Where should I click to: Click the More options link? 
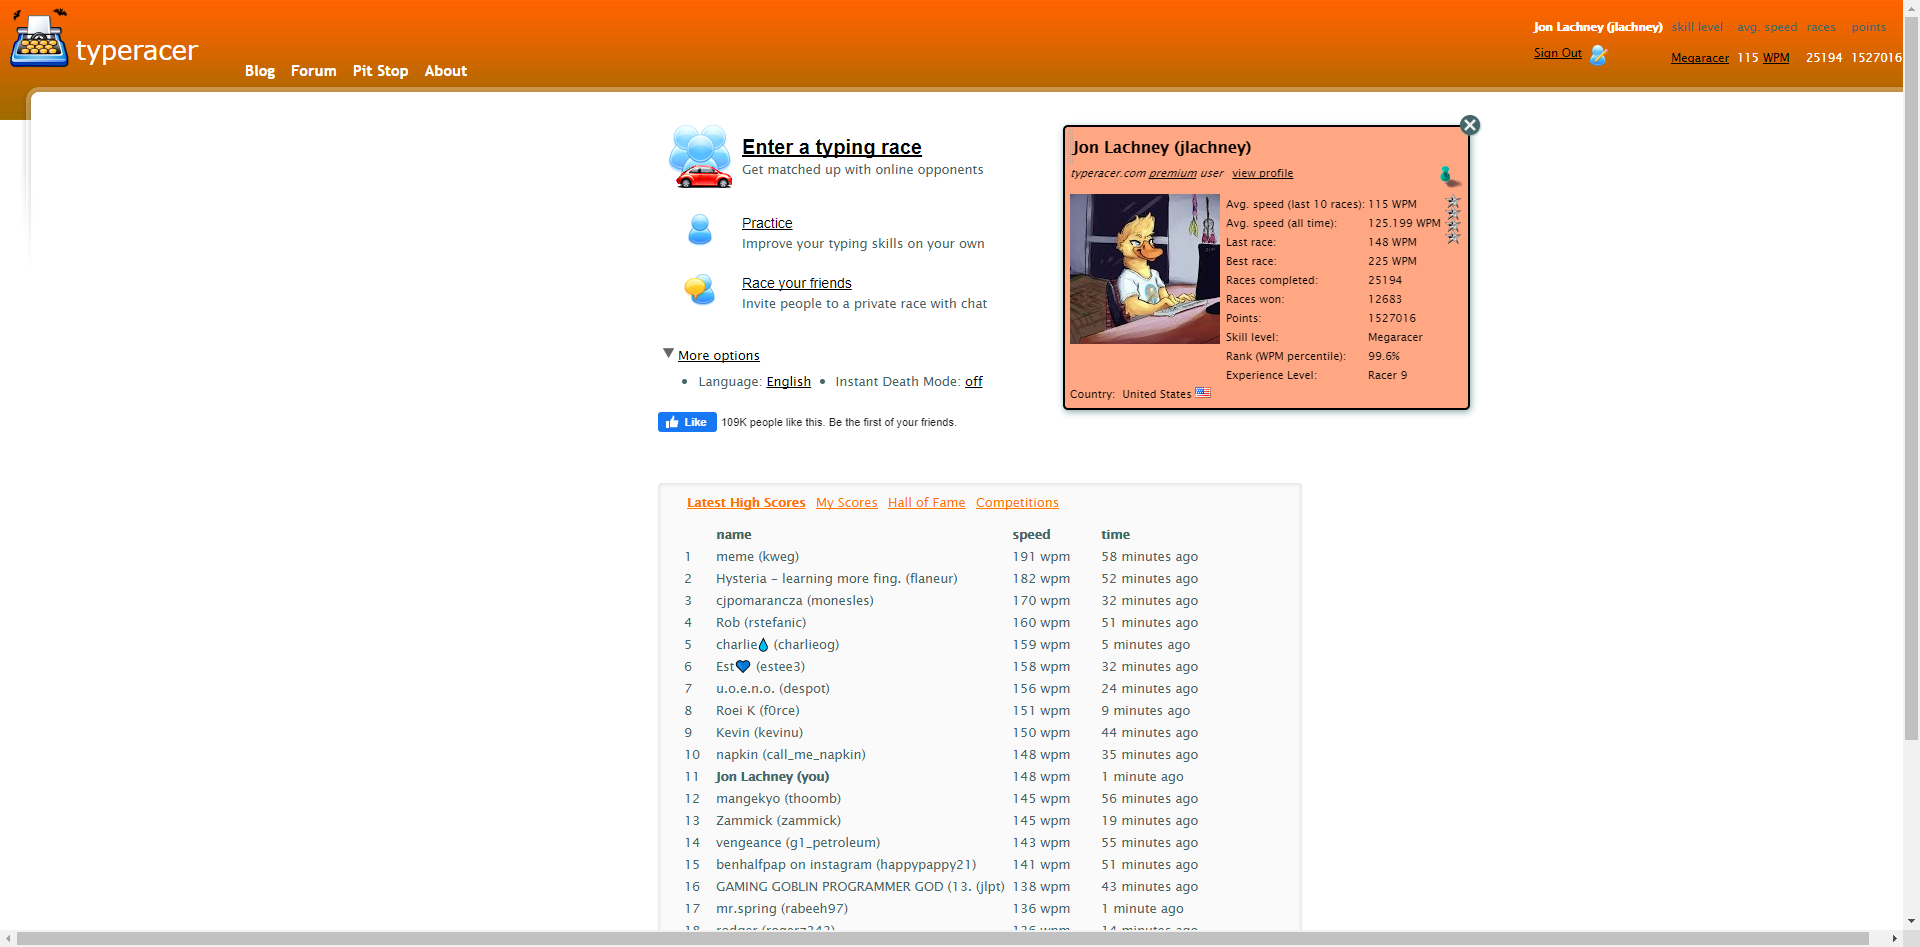pyautogui.click(x=719, y=356)
